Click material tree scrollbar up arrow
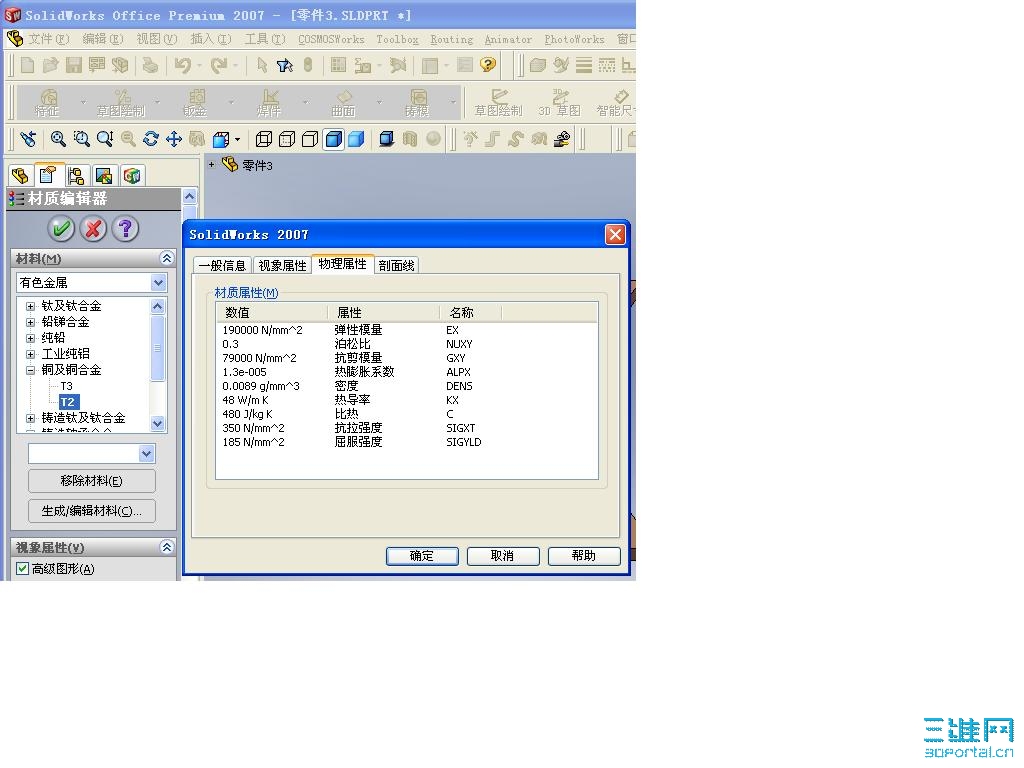 pyautogui.click(x=157, y=306)
